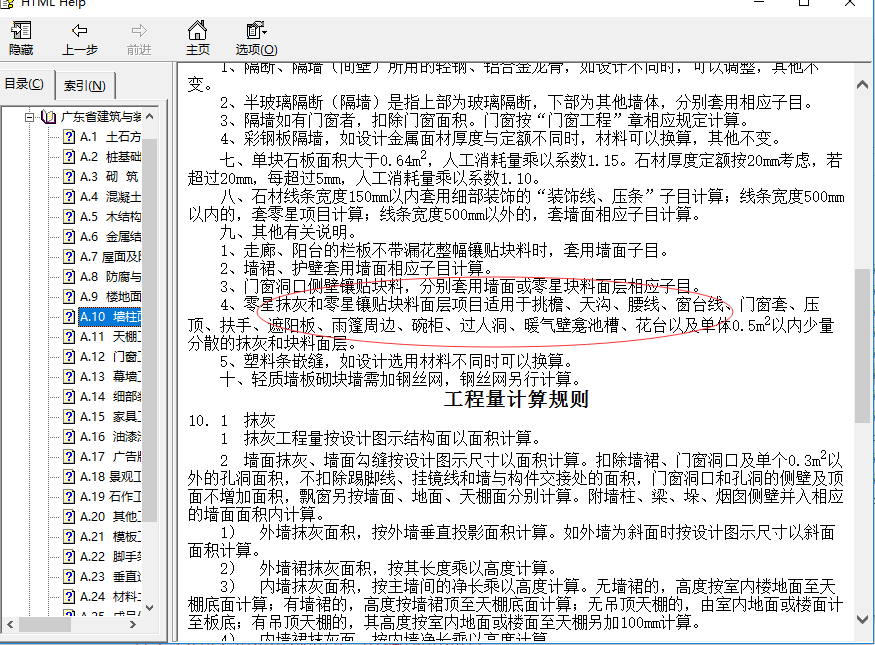
Task: Open topic A.7 屋面
Action: pos(110,257)
